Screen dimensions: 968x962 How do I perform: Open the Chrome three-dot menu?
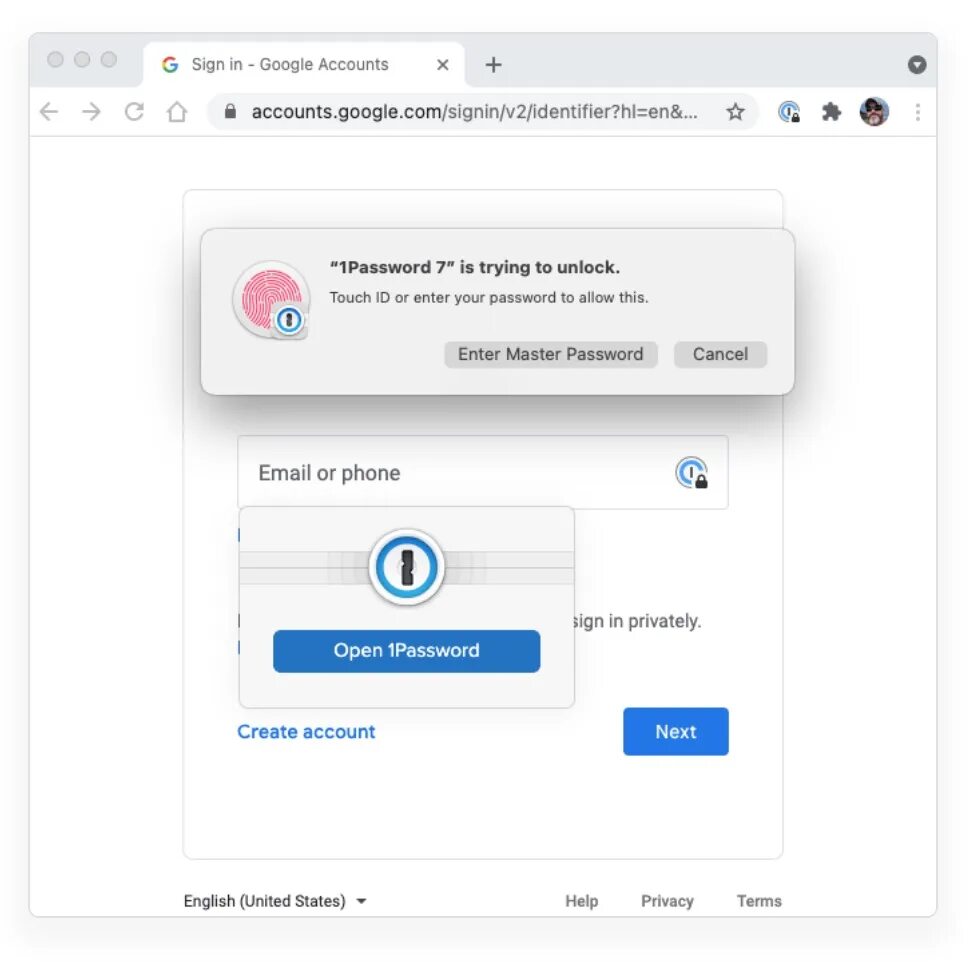point(917,112)
